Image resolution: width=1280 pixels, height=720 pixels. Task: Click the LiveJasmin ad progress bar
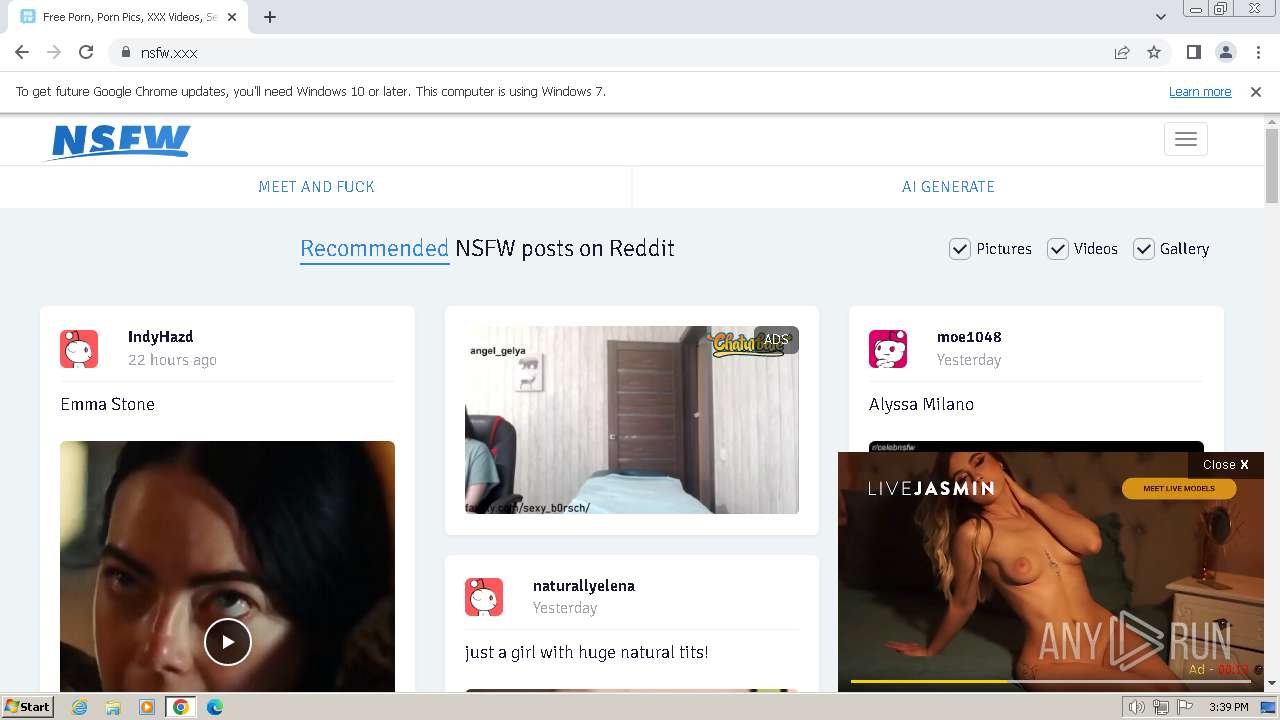pos(1050,682)
